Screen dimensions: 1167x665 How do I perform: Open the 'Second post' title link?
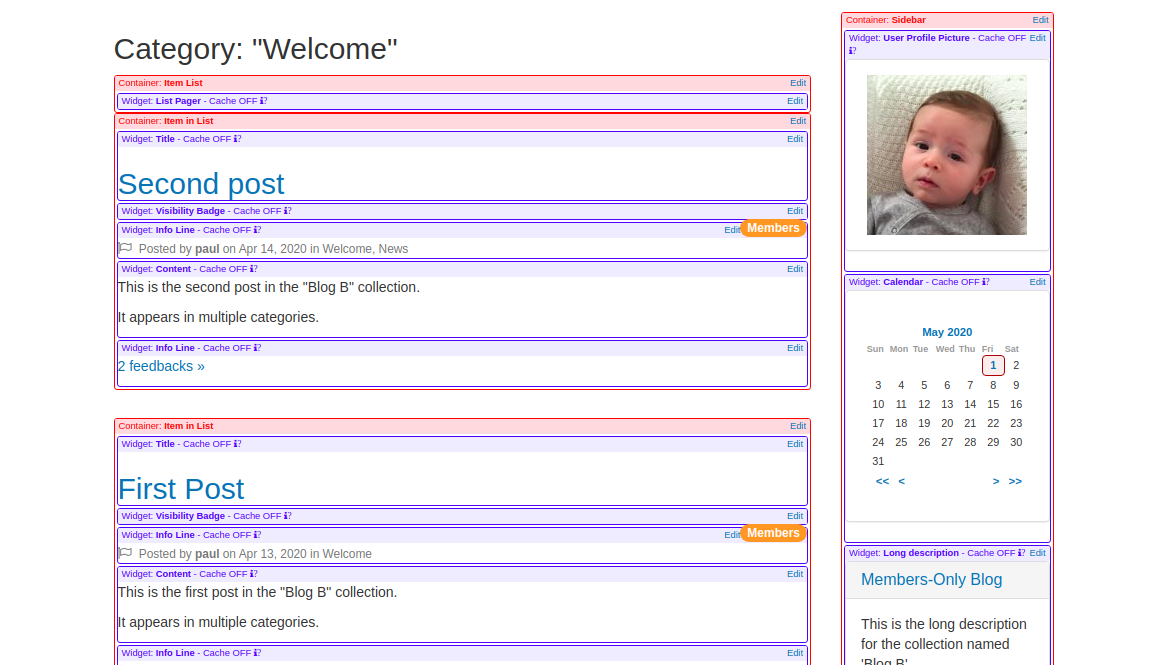click(x=201, y=184)
